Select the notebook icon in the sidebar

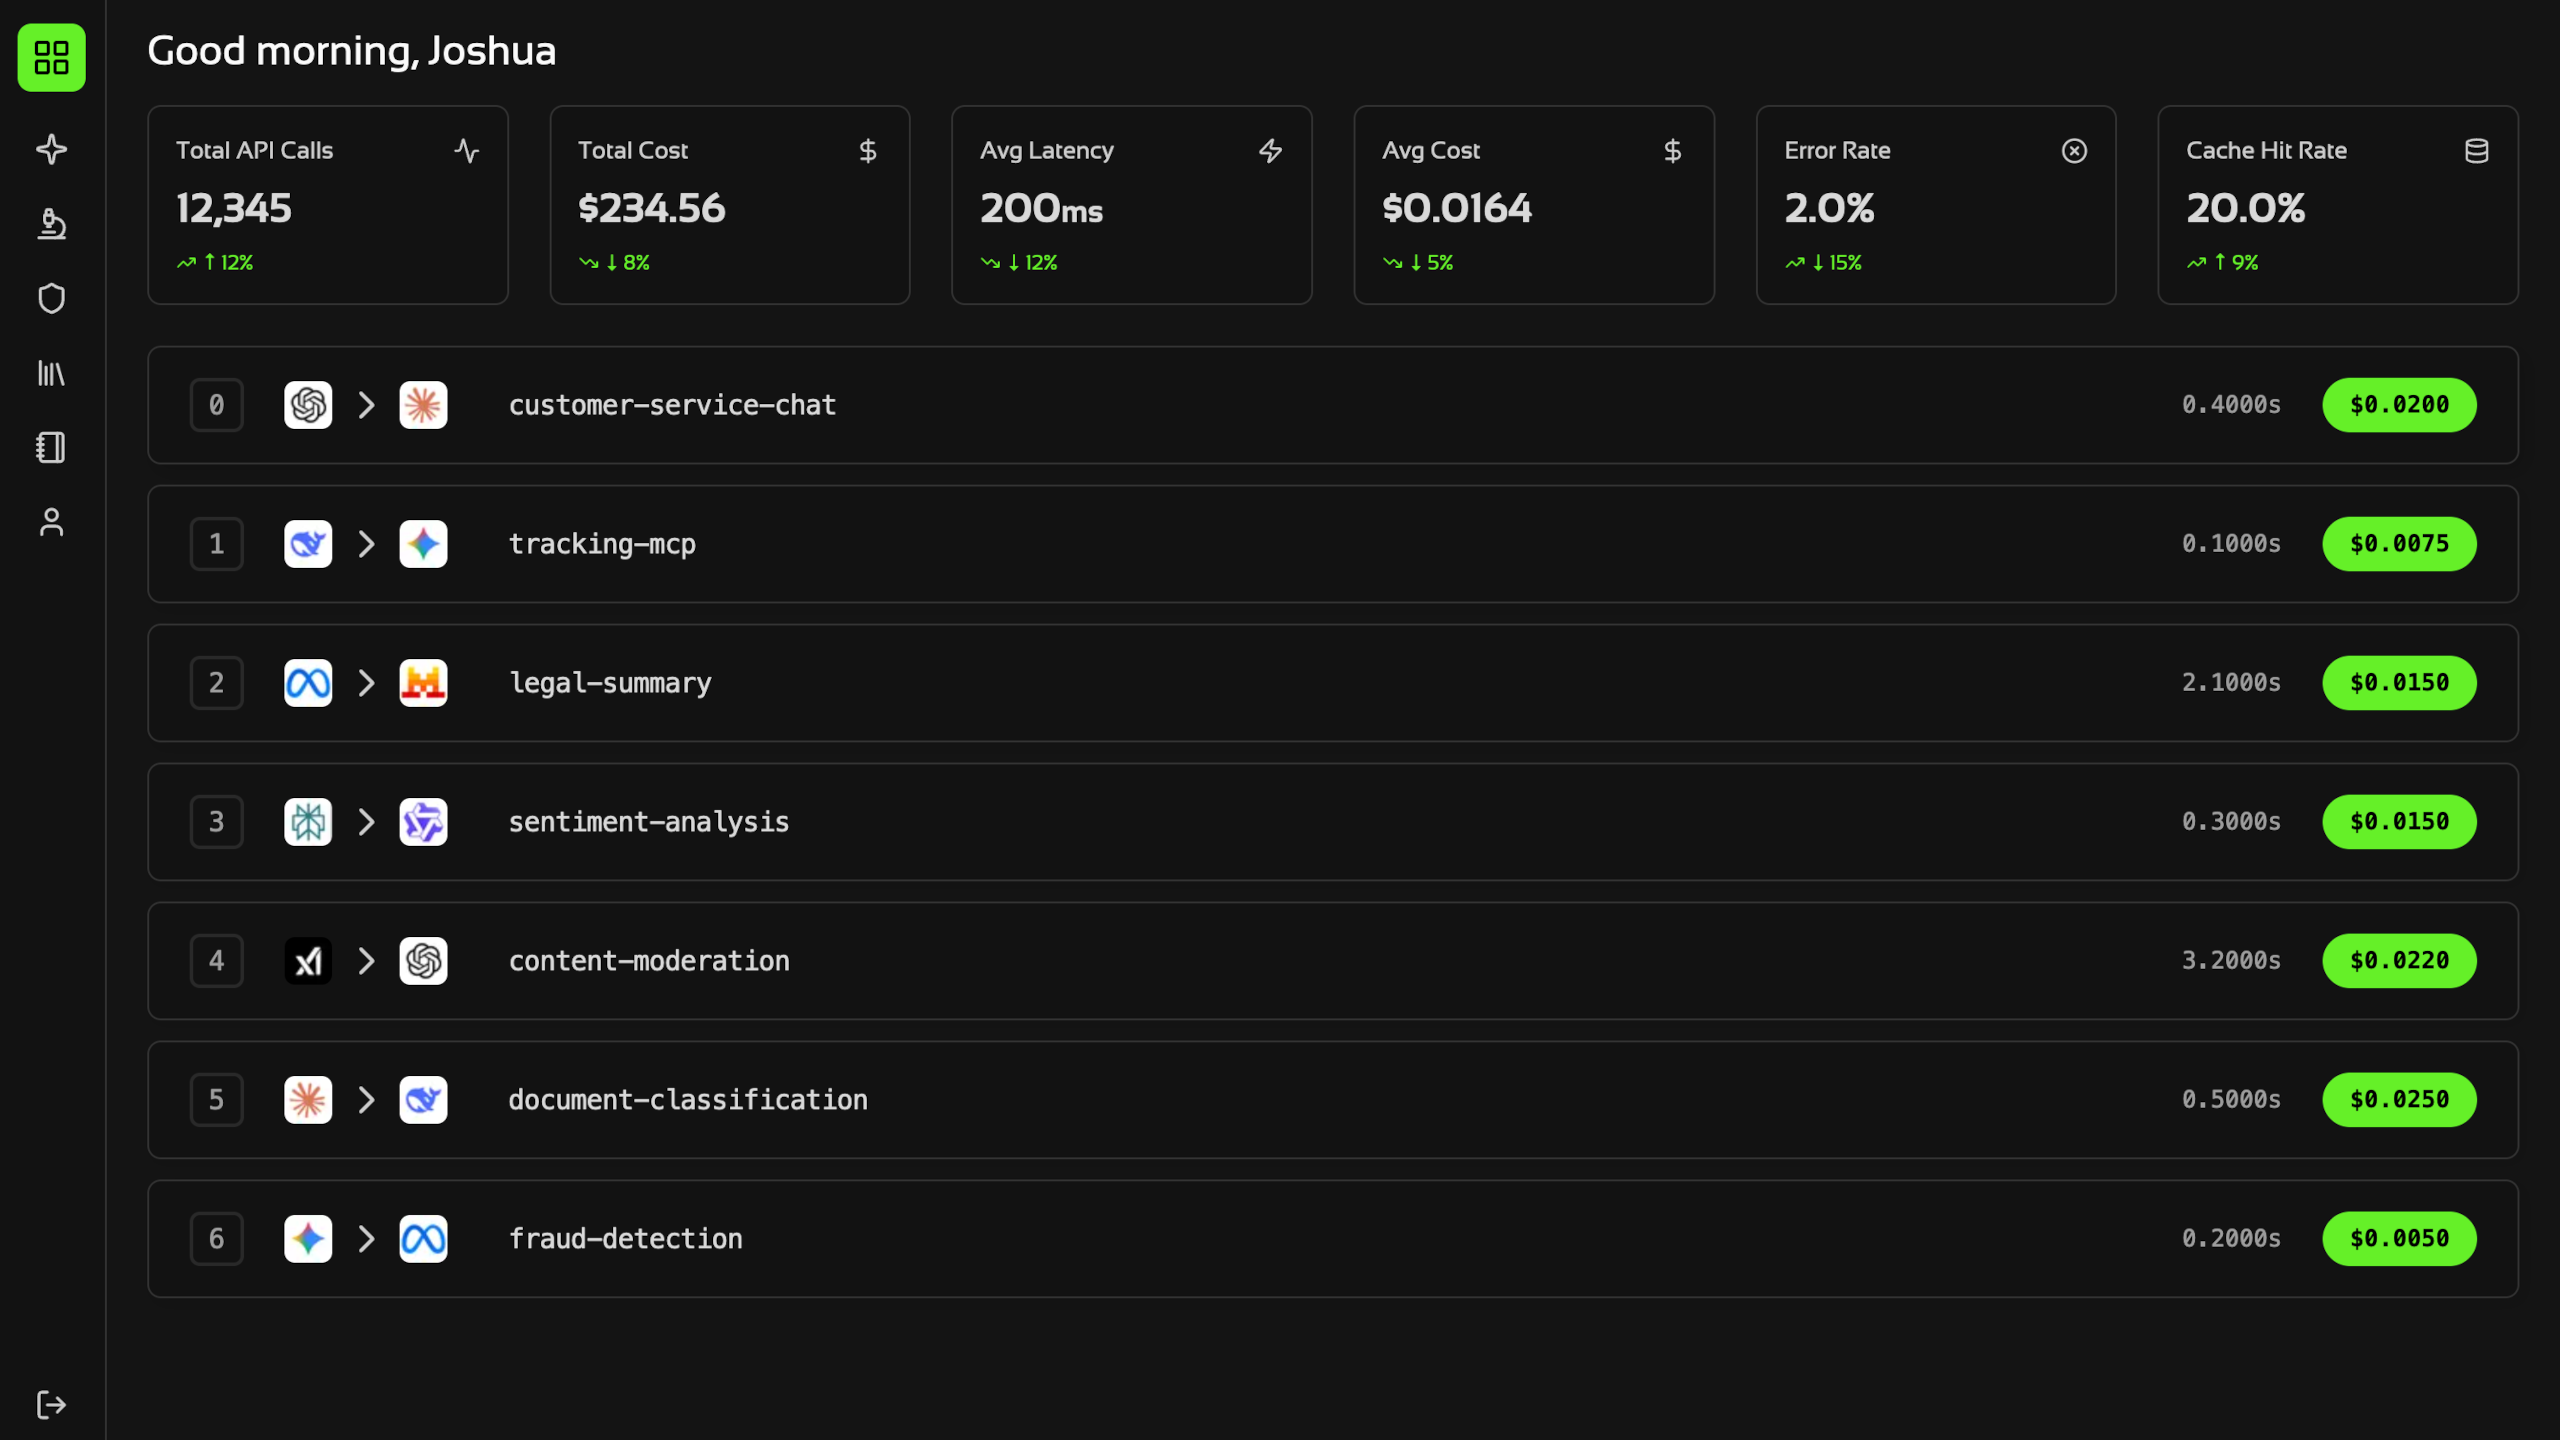click(x=51, y=448)
